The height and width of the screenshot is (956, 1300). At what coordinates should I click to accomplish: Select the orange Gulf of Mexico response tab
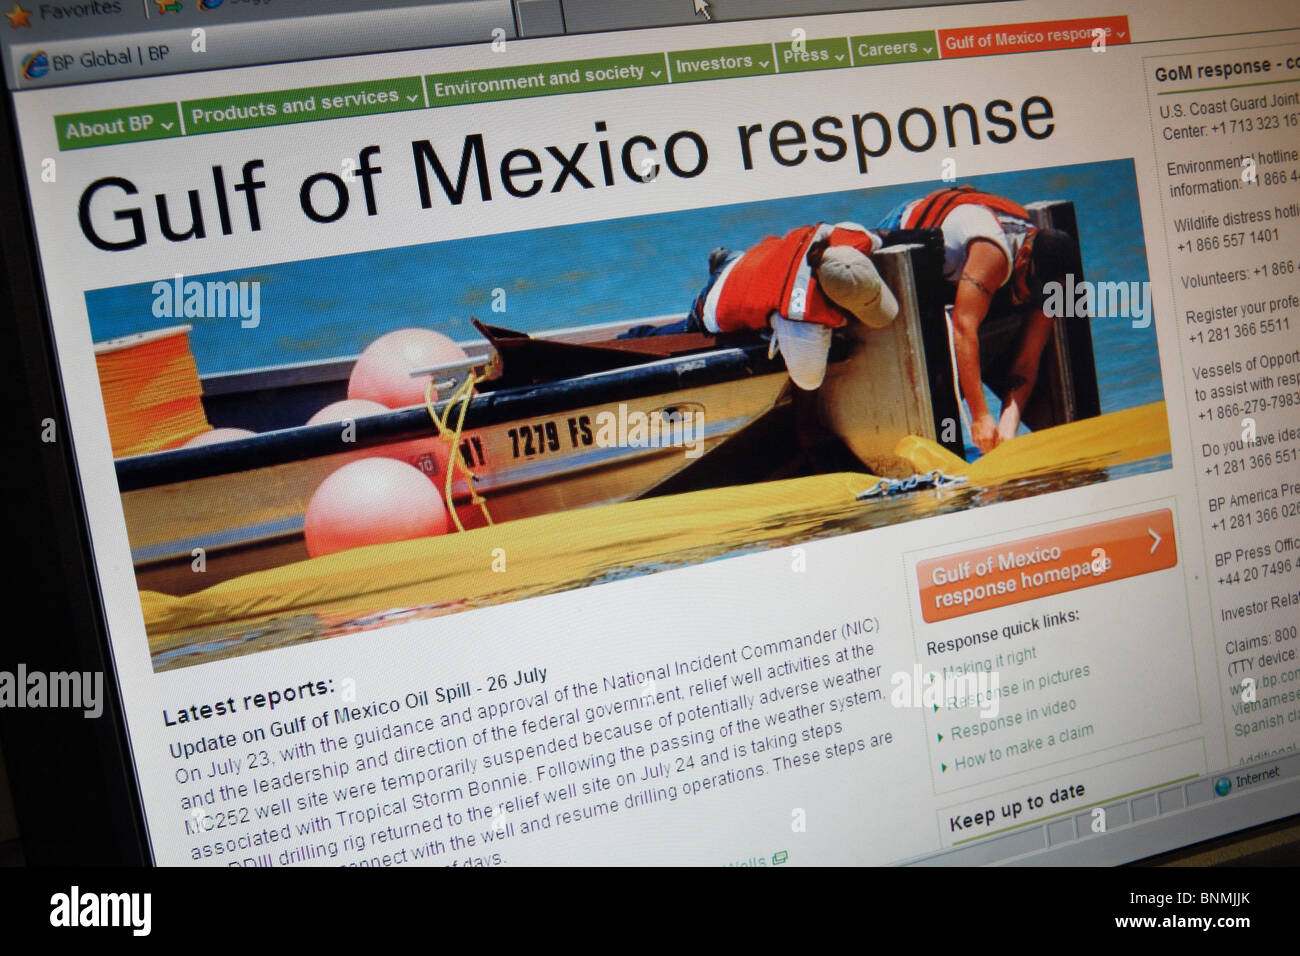coord(1034,38)
